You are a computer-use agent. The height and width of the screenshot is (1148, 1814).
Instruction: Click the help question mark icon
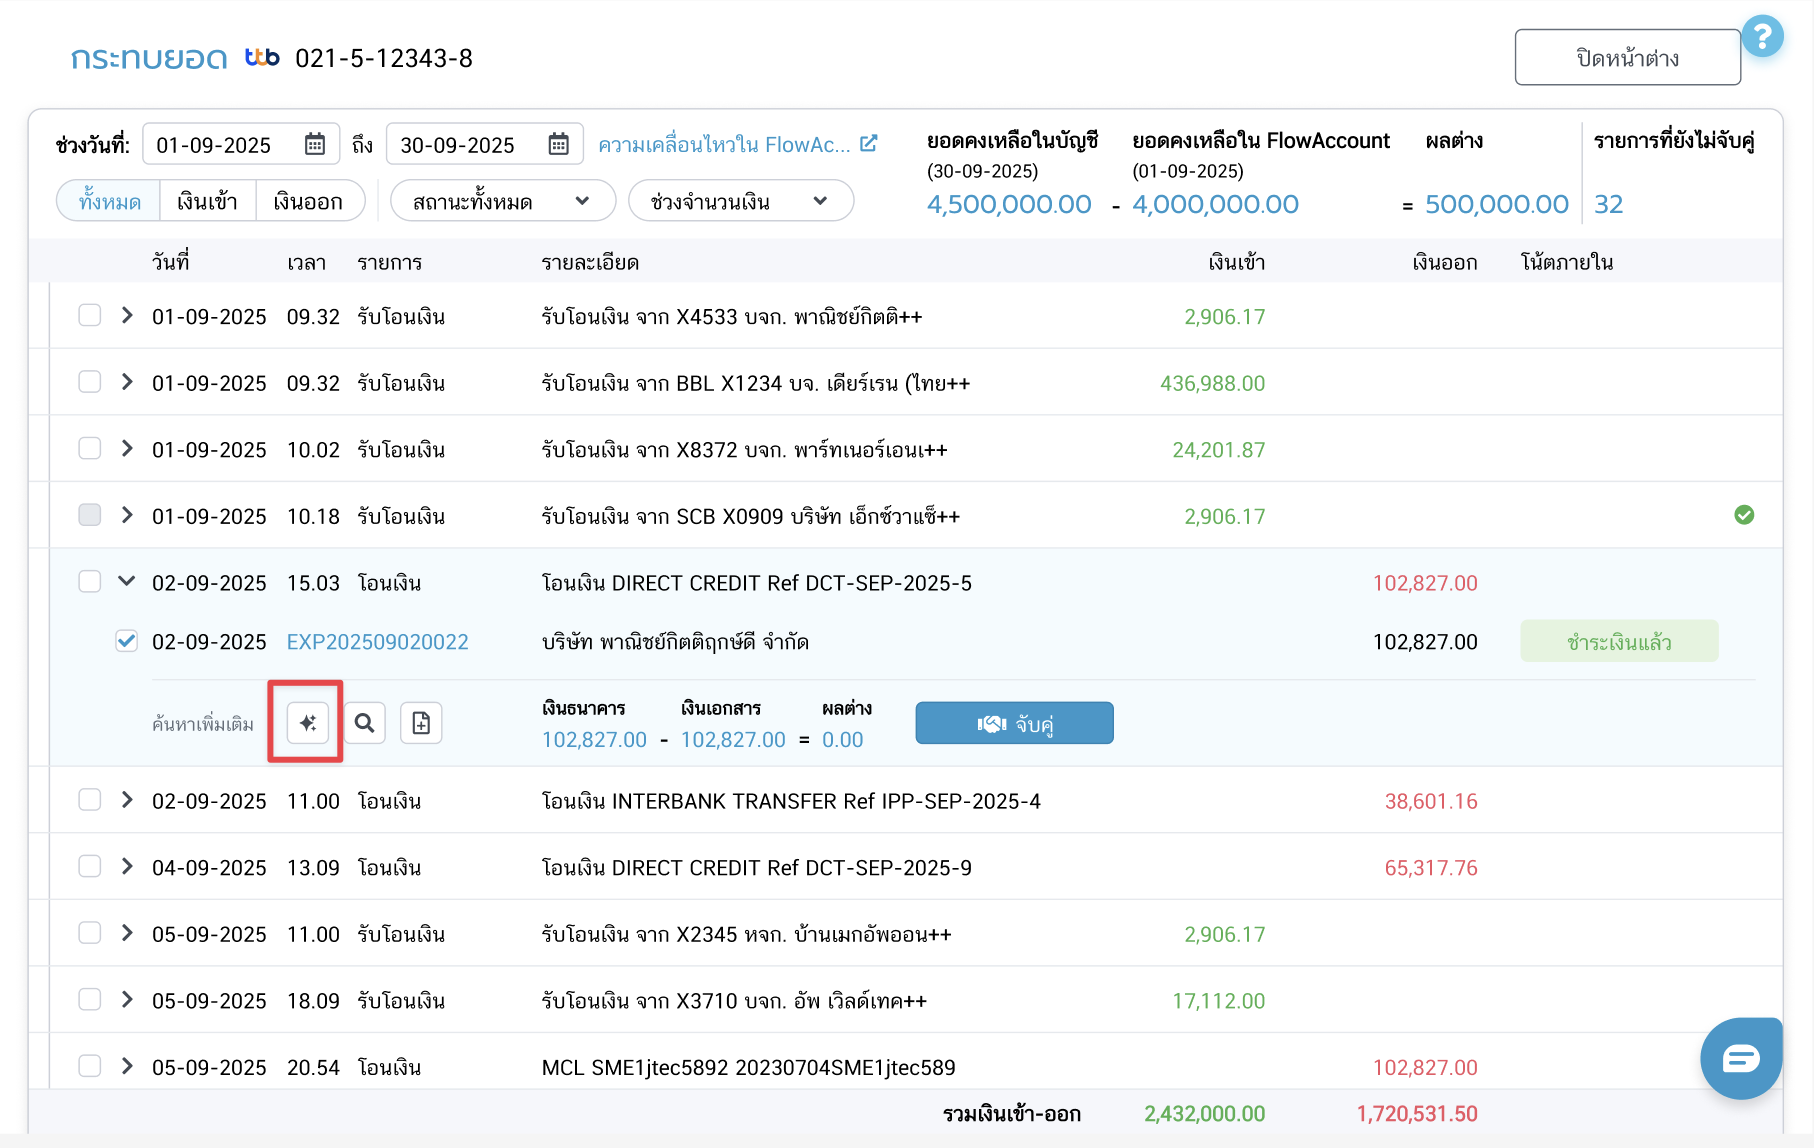pos(1762,37)
